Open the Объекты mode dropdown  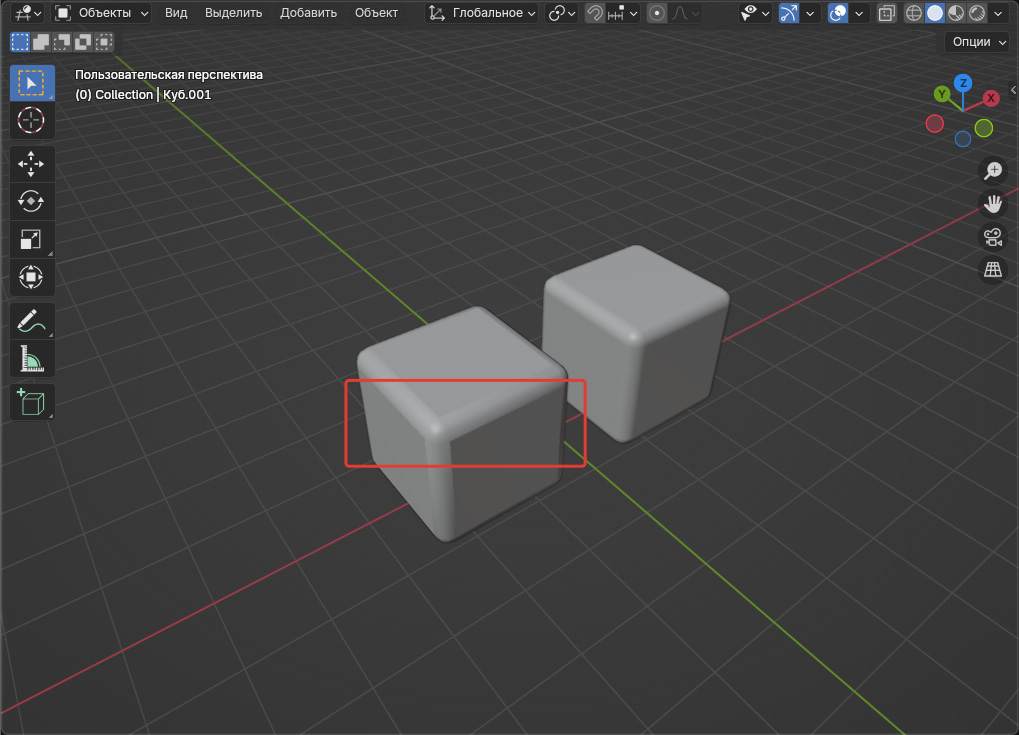click(101, 12)
